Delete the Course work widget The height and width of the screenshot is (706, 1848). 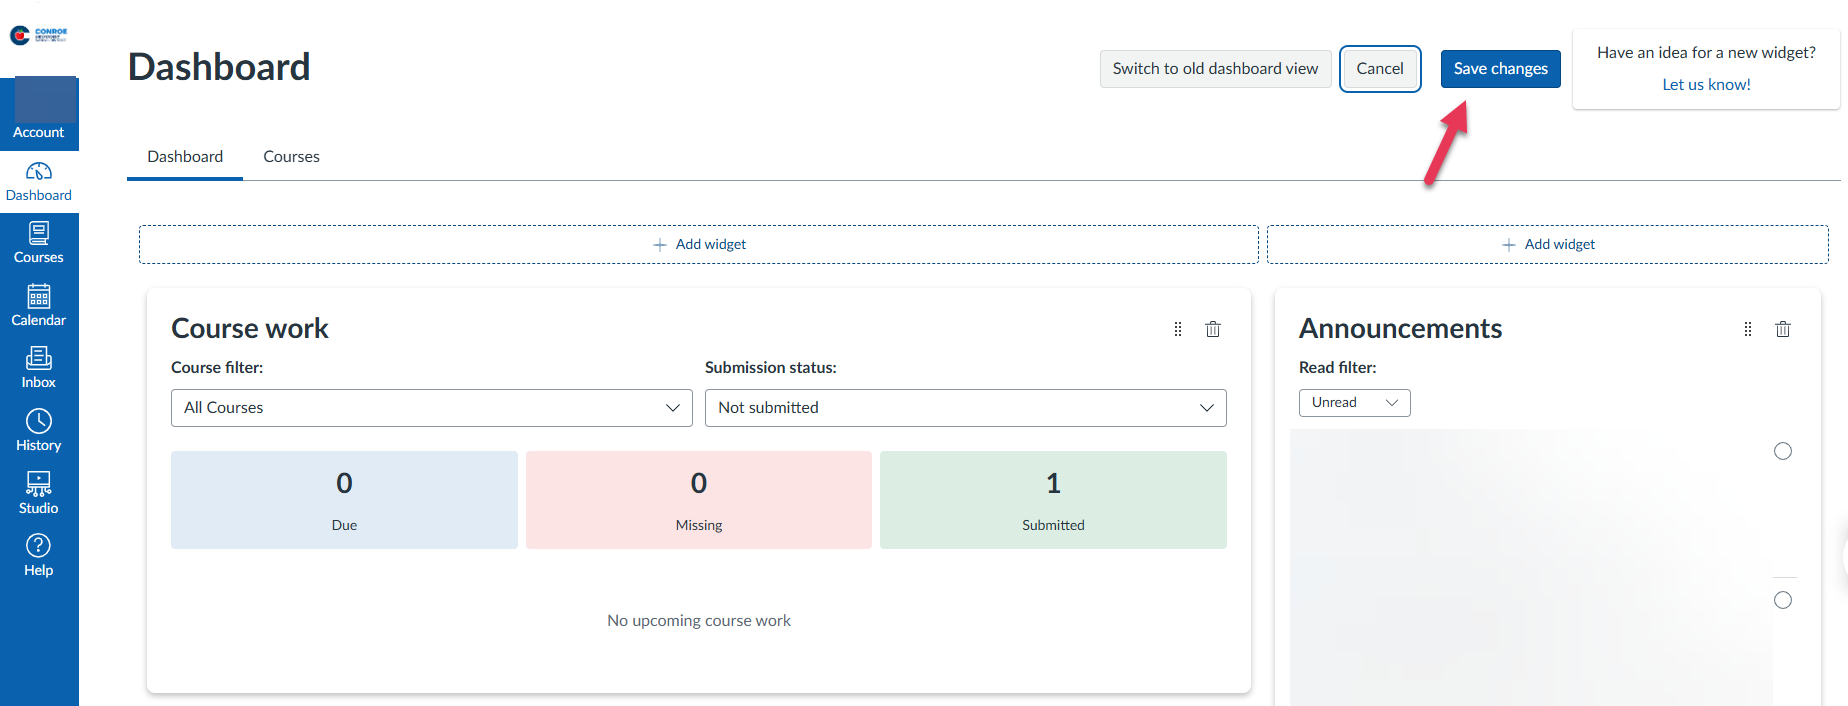point(1212,329)
